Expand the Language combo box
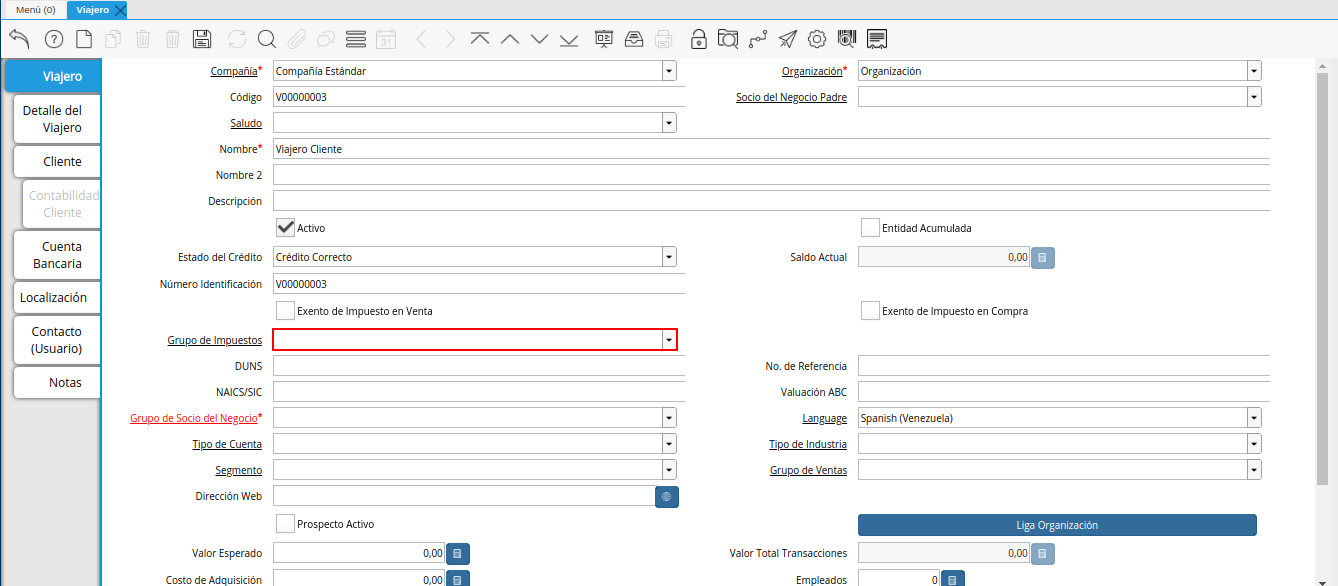This screenshot has width=1338, height=586. tap(1253, 418)
